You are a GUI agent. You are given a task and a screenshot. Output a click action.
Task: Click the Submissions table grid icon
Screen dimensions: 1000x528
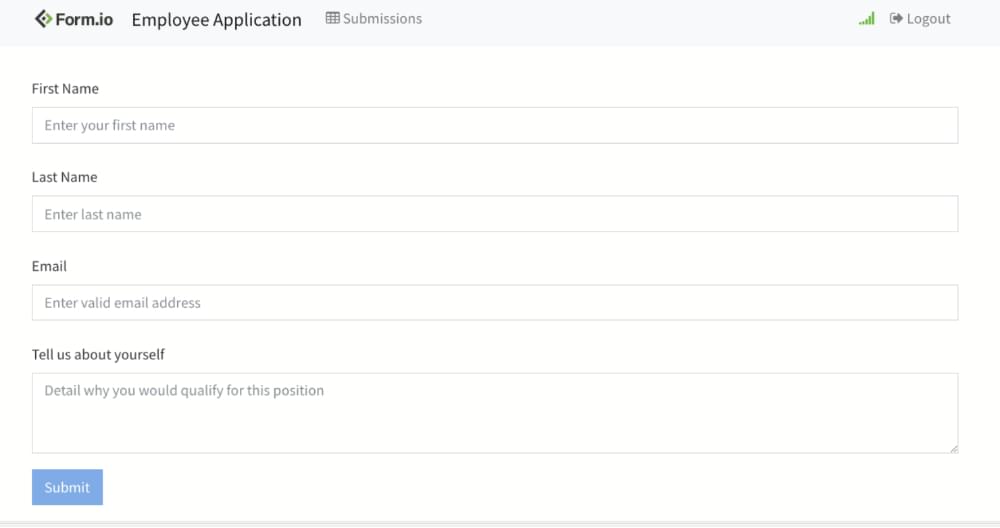pos(332,18)
